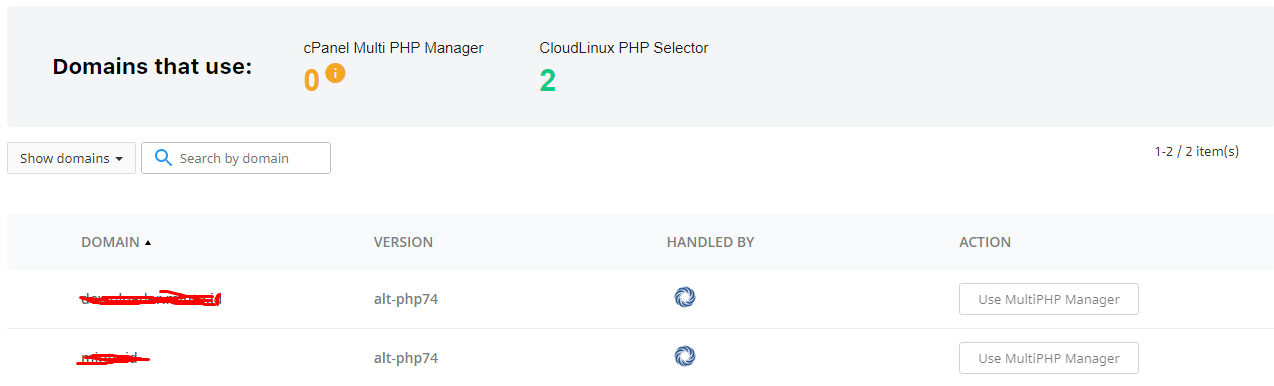Click the sort arrow next to DOMAIN
This screenshot has width=1274, height=386.
coord(148,243)
